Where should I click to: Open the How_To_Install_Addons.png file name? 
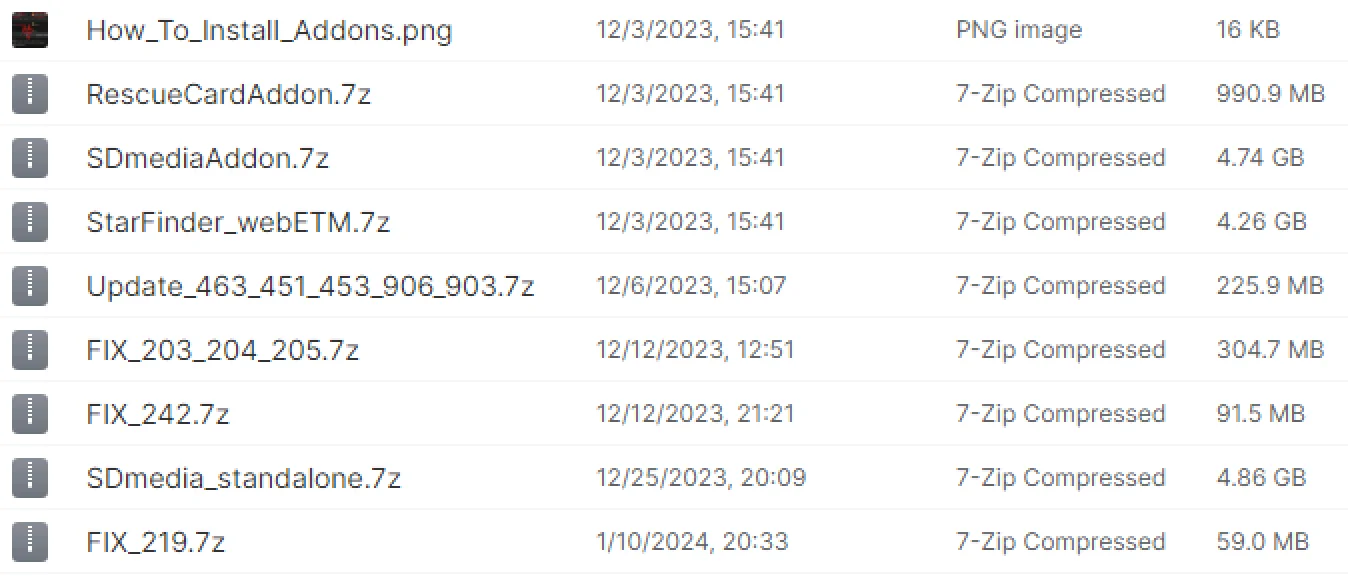(x=269, y=30)
